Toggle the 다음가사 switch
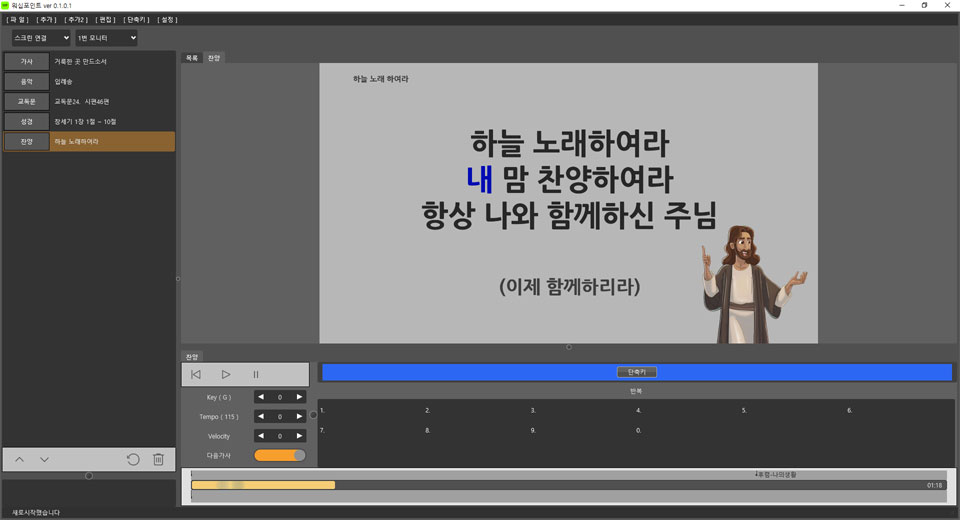The width and height of the screenshot is (960, 520). (280, 455)
